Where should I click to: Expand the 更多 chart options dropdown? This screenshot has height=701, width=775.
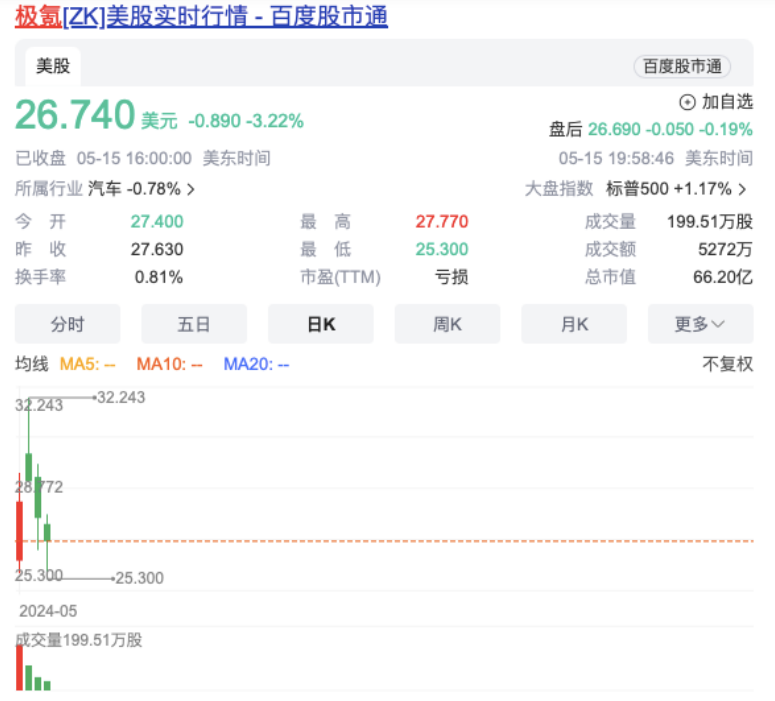click(700, 324)
